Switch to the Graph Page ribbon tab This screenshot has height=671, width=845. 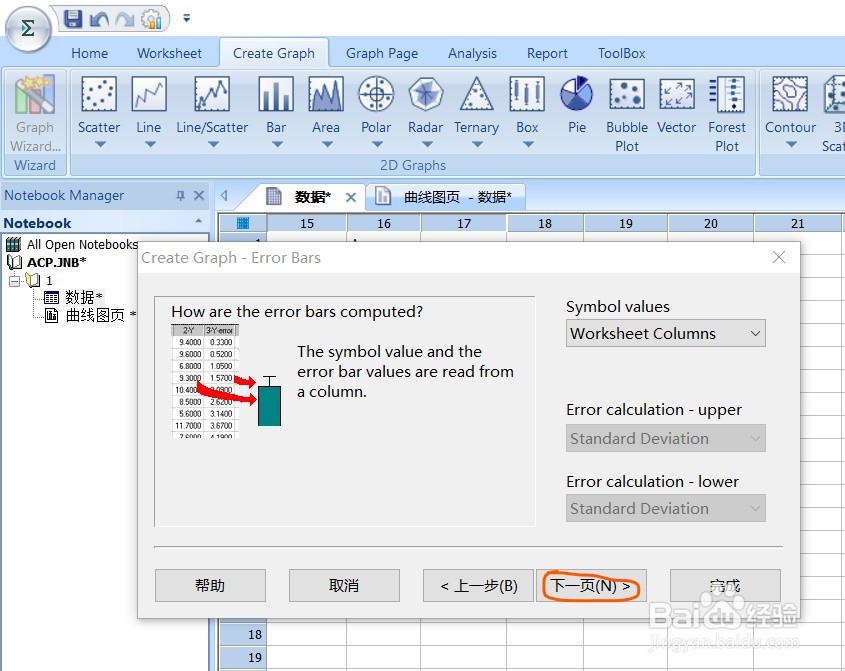[x=382, y=53]
